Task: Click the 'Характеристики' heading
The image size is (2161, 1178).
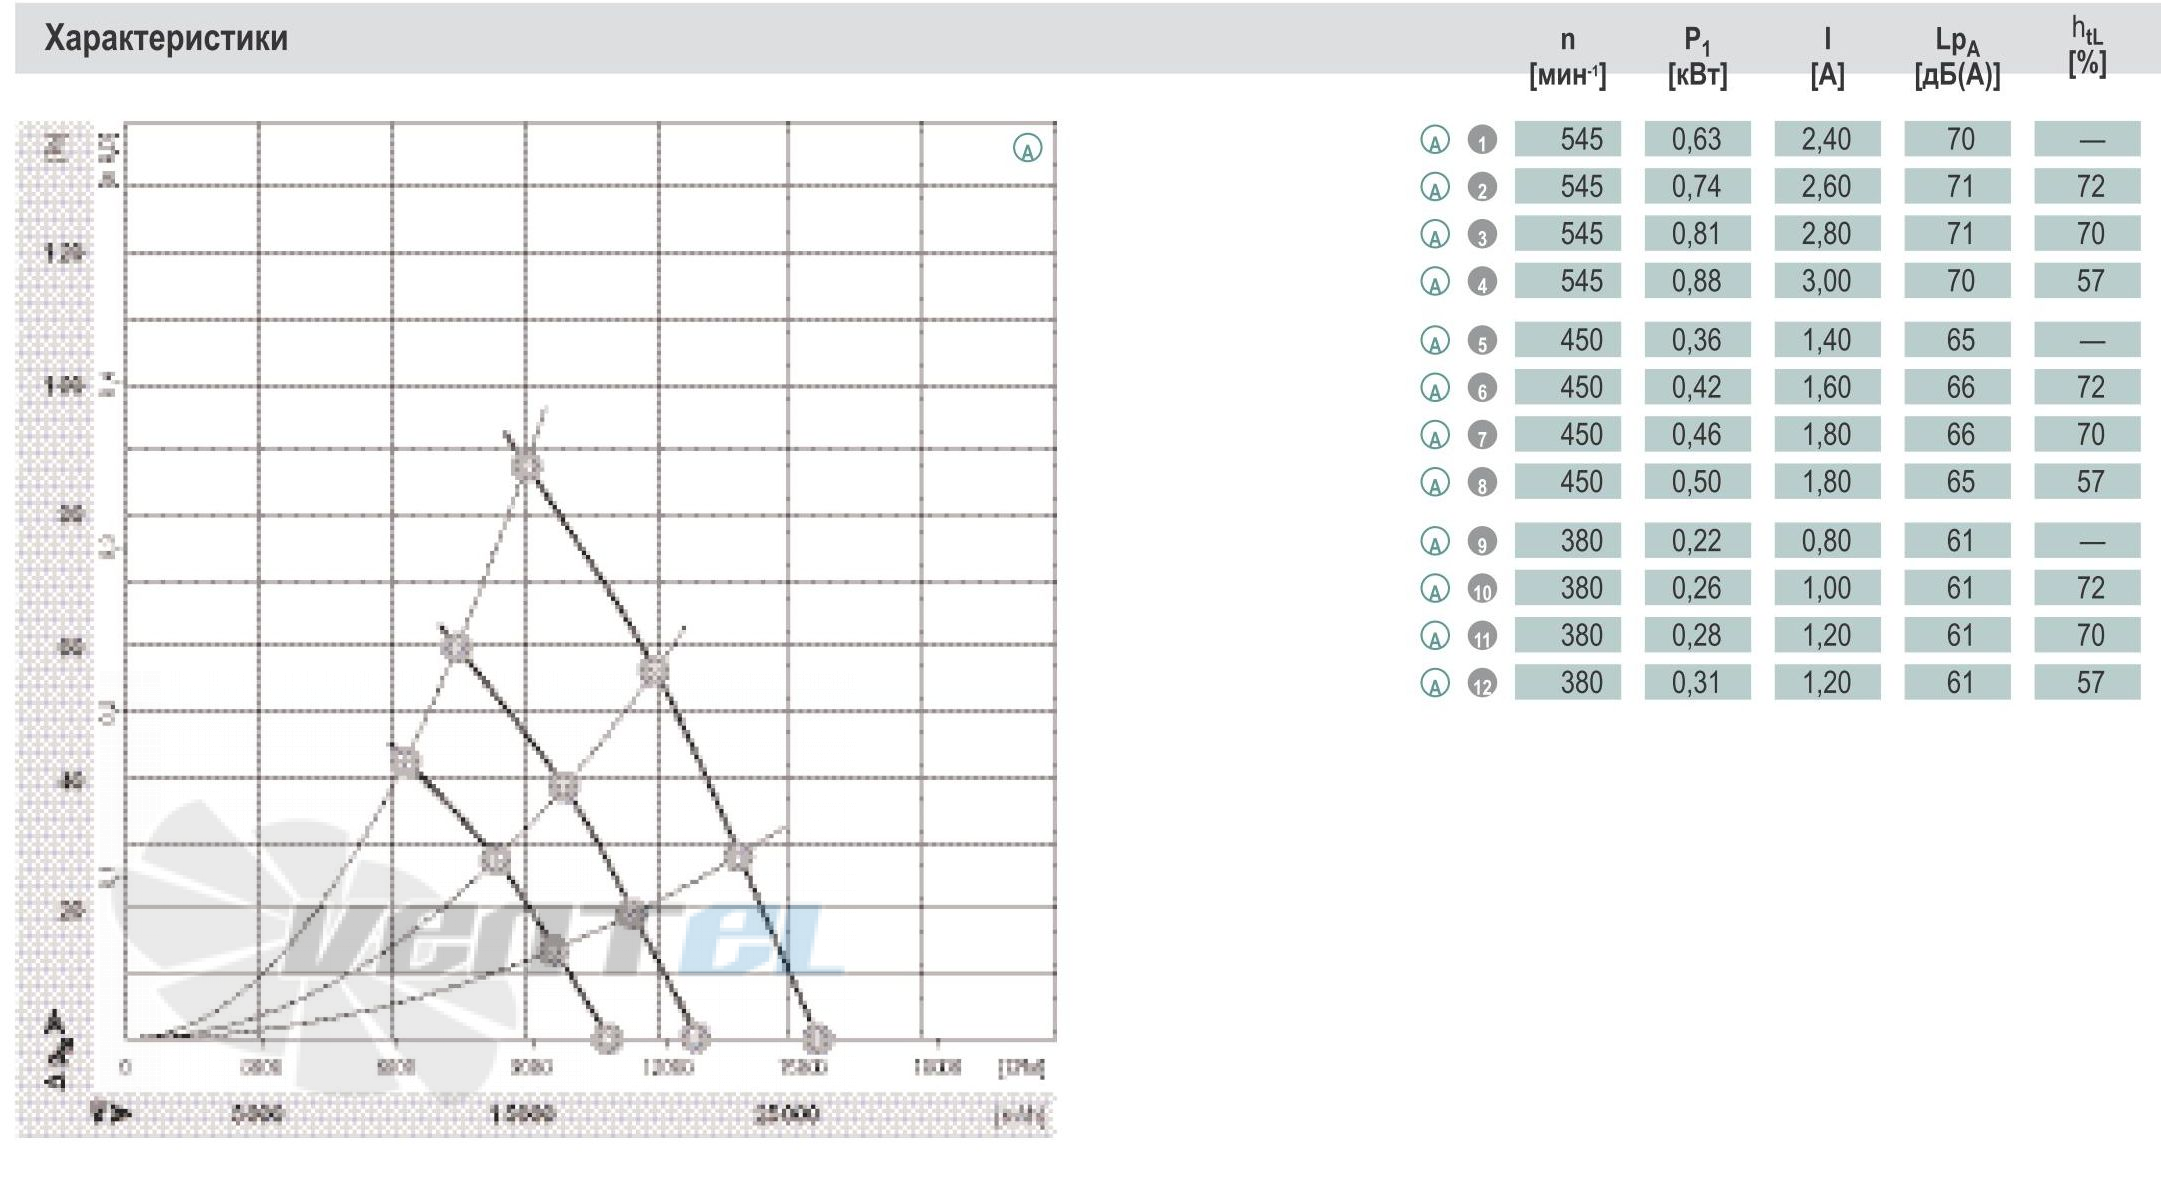Action: (x=166, y=38)
